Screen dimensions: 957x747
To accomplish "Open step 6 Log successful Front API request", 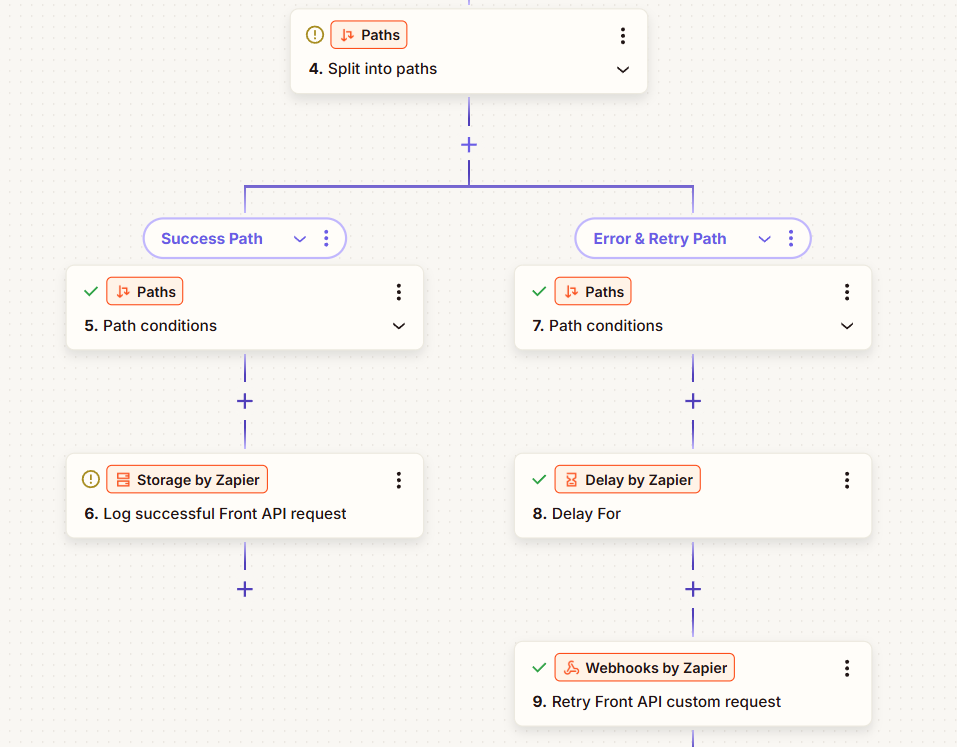I will [x=245, y=496].
